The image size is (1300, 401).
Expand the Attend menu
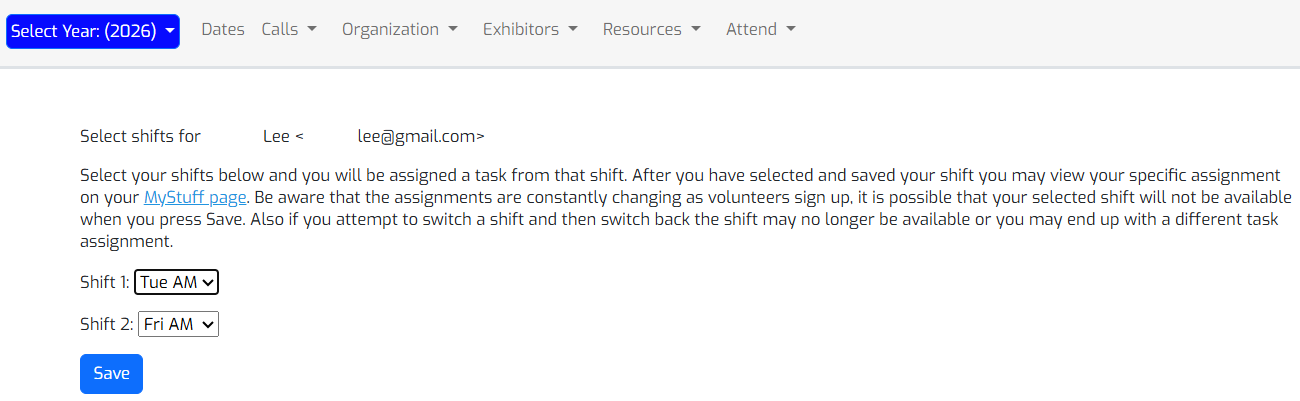click(761, 29)
